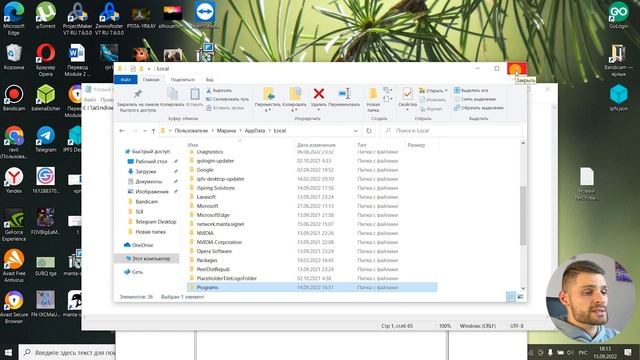The width and height of the screenshot is (640, 360).
Task: Expand breadcrumb chevron after Пользователи
Action: 212,131
